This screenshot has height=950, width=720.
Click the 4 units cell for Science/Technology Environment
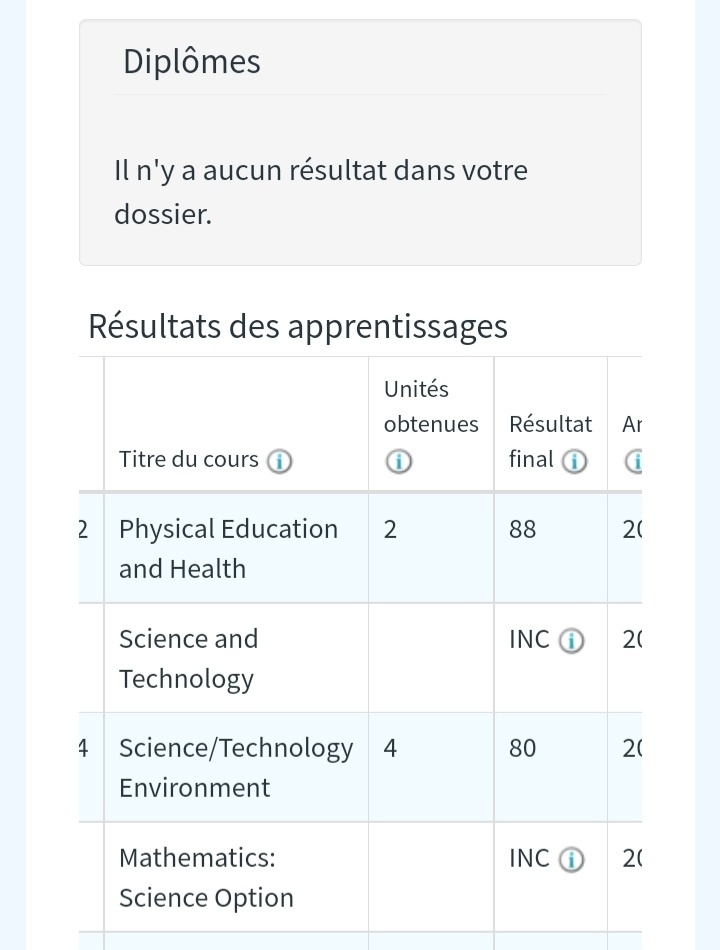tap(391, 749)
